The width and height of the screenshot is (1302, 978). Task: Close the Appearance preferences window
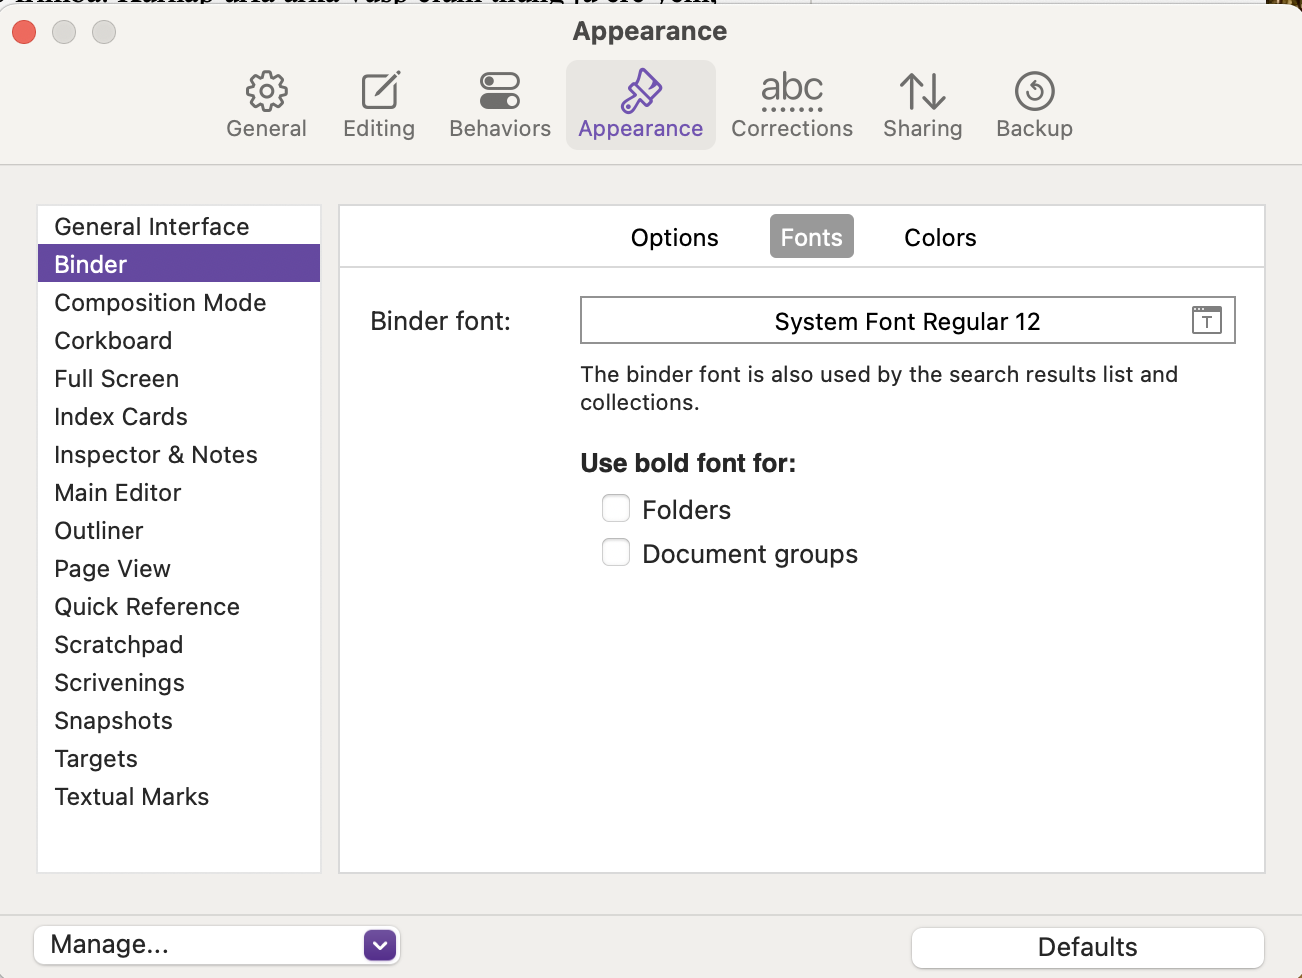click(x=24, y=32)
